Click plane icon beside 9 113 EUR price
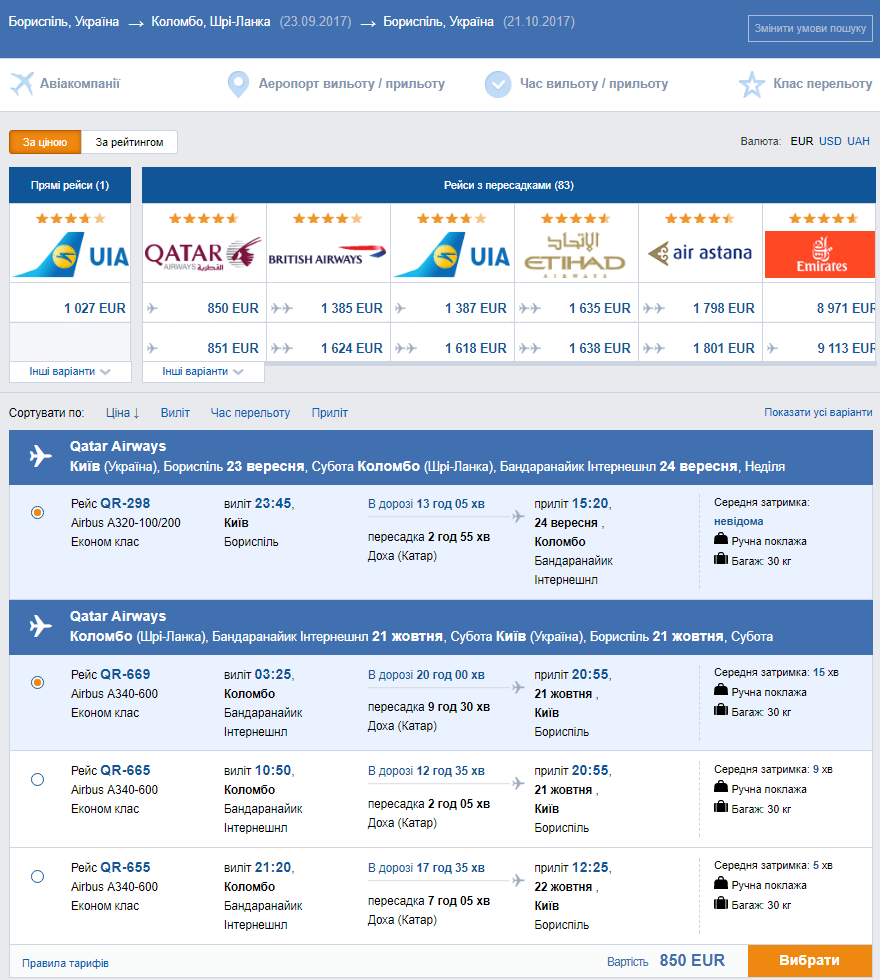Image resolution: width=880 pixels, height=980 pixels. (x=772, y=348)
